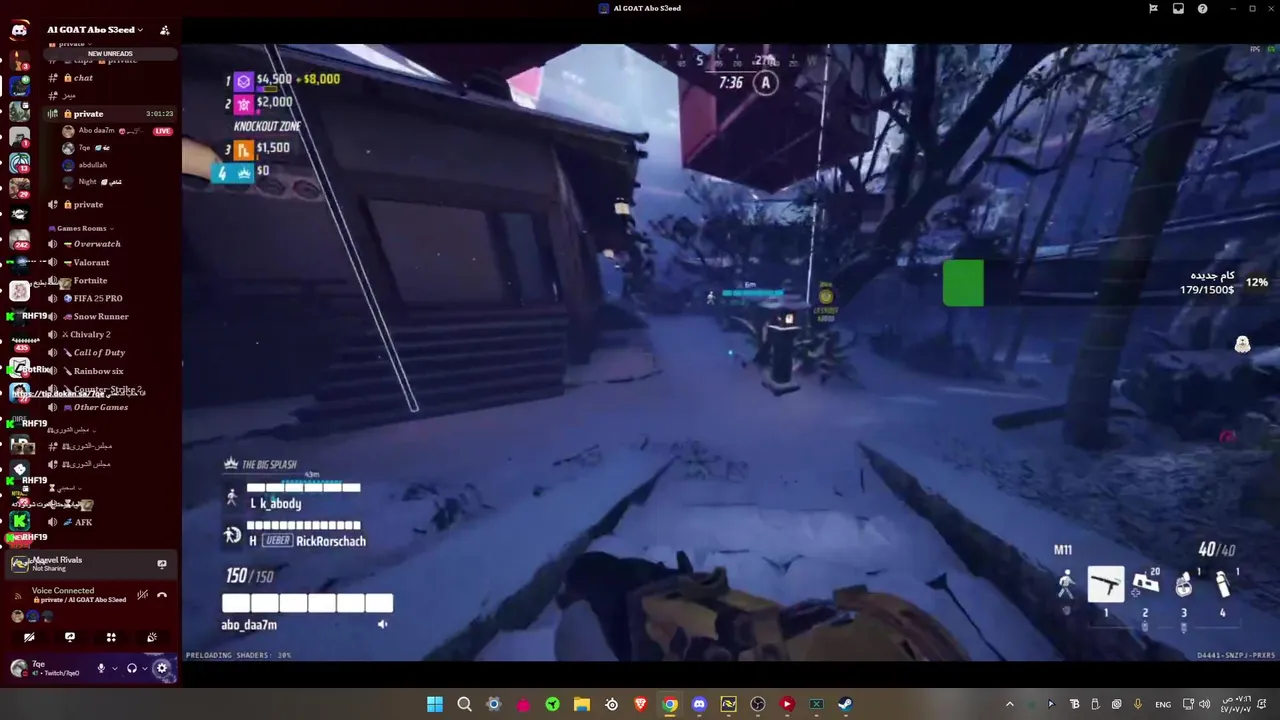Mute streamer audio icon beside abo_daa7m
This screenshot has height=720, width=1280.
click(382, 624)
